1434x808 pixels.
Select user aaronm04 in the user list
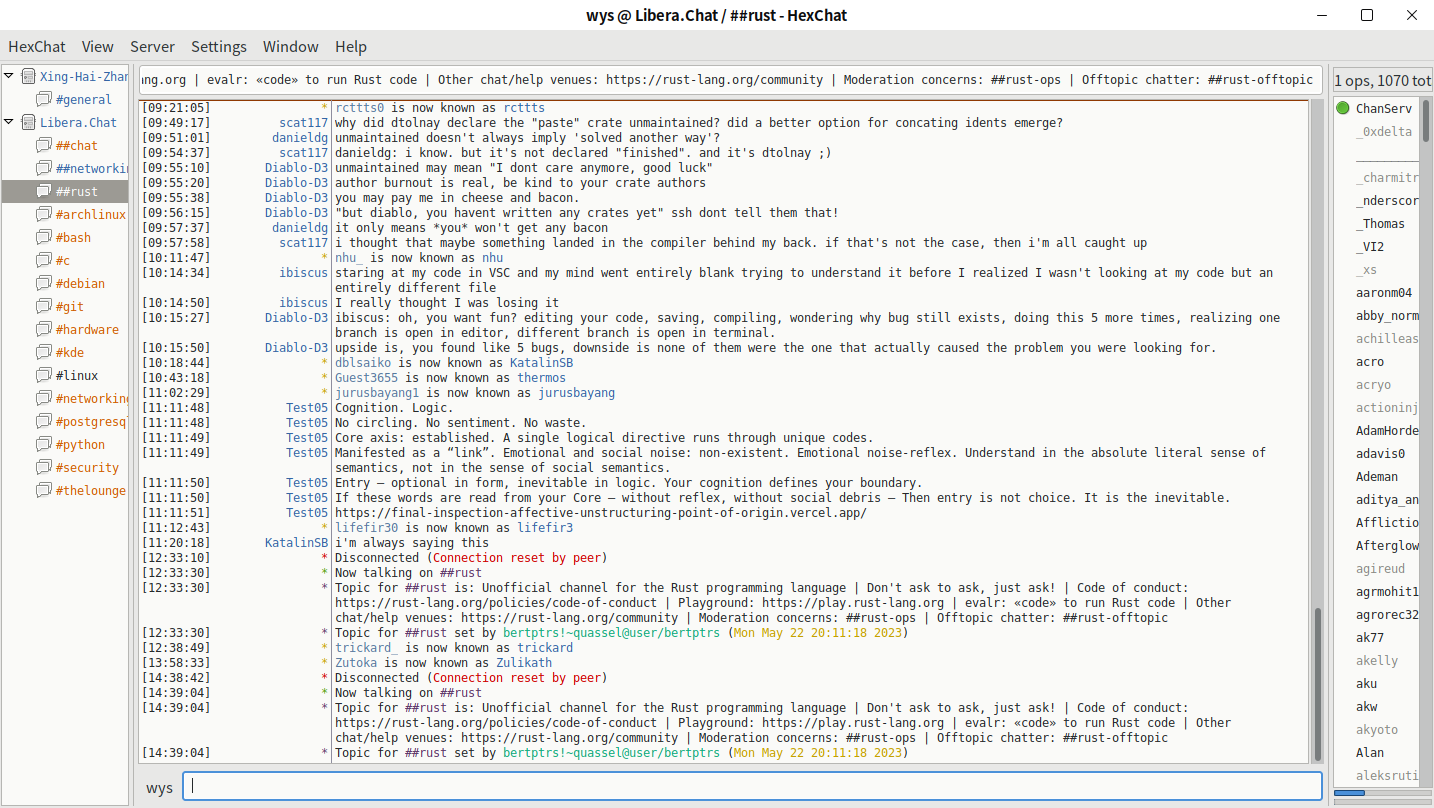1384,292
